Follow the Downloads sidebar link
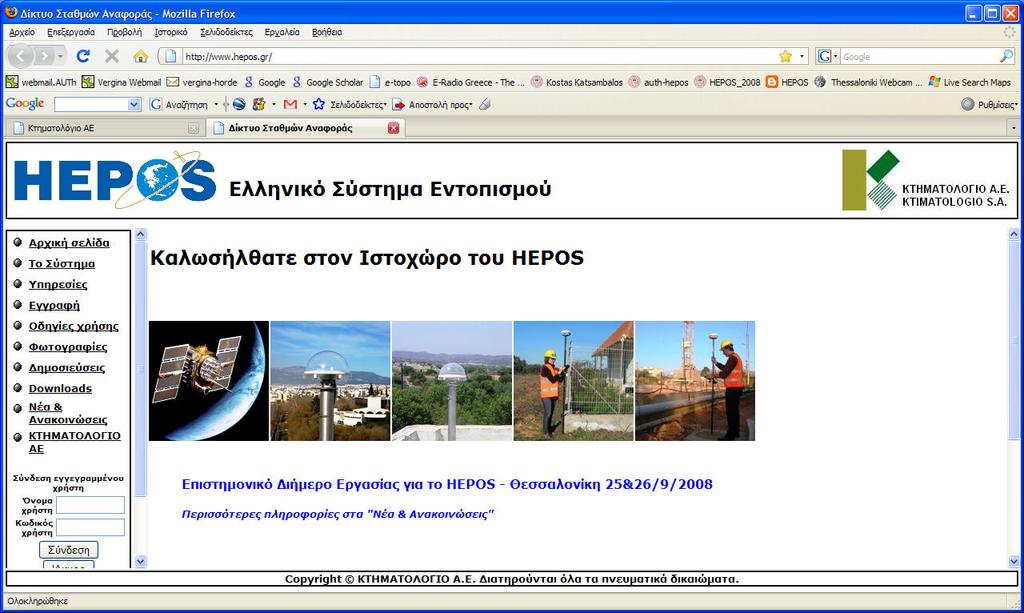The height and width of the screenshot is (613, 1024). coord(60,388)
